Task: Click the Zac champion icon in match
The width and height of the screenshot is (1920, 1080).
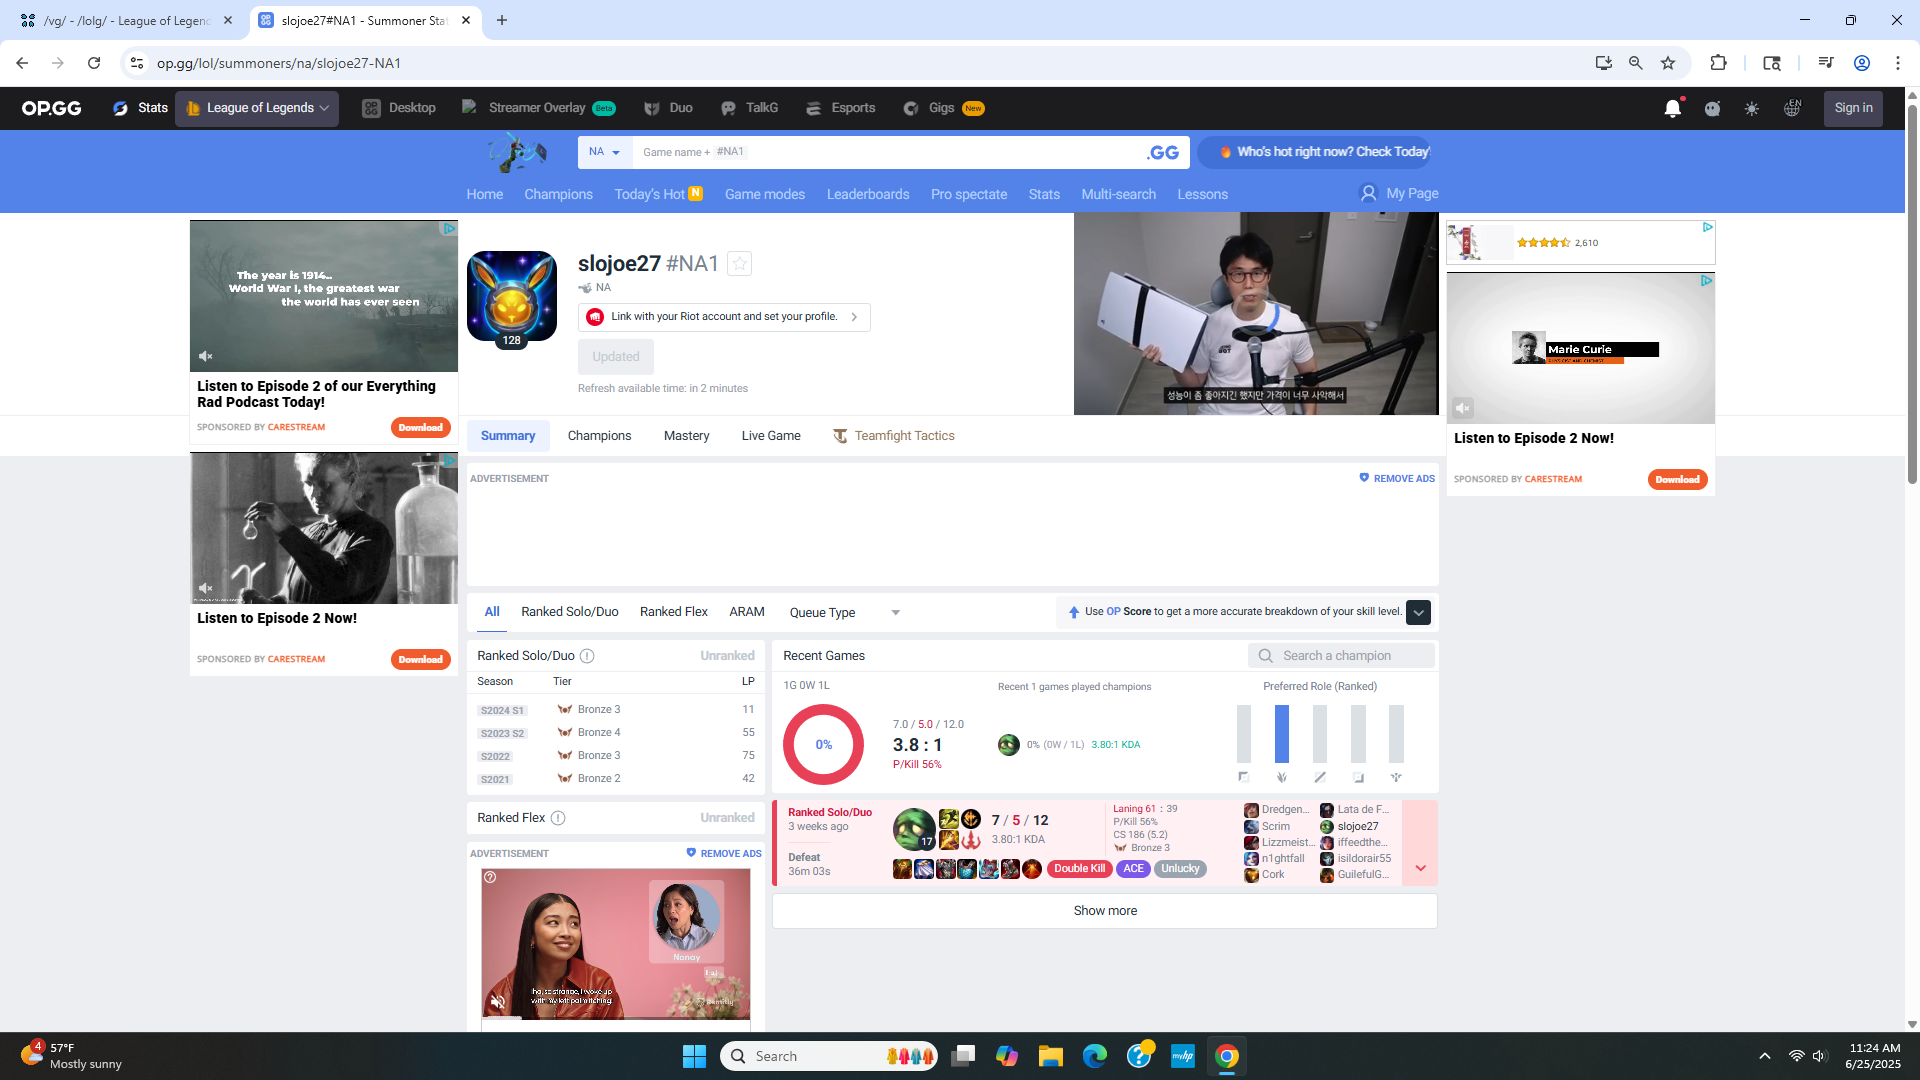Action: click(x=914, y=830)
